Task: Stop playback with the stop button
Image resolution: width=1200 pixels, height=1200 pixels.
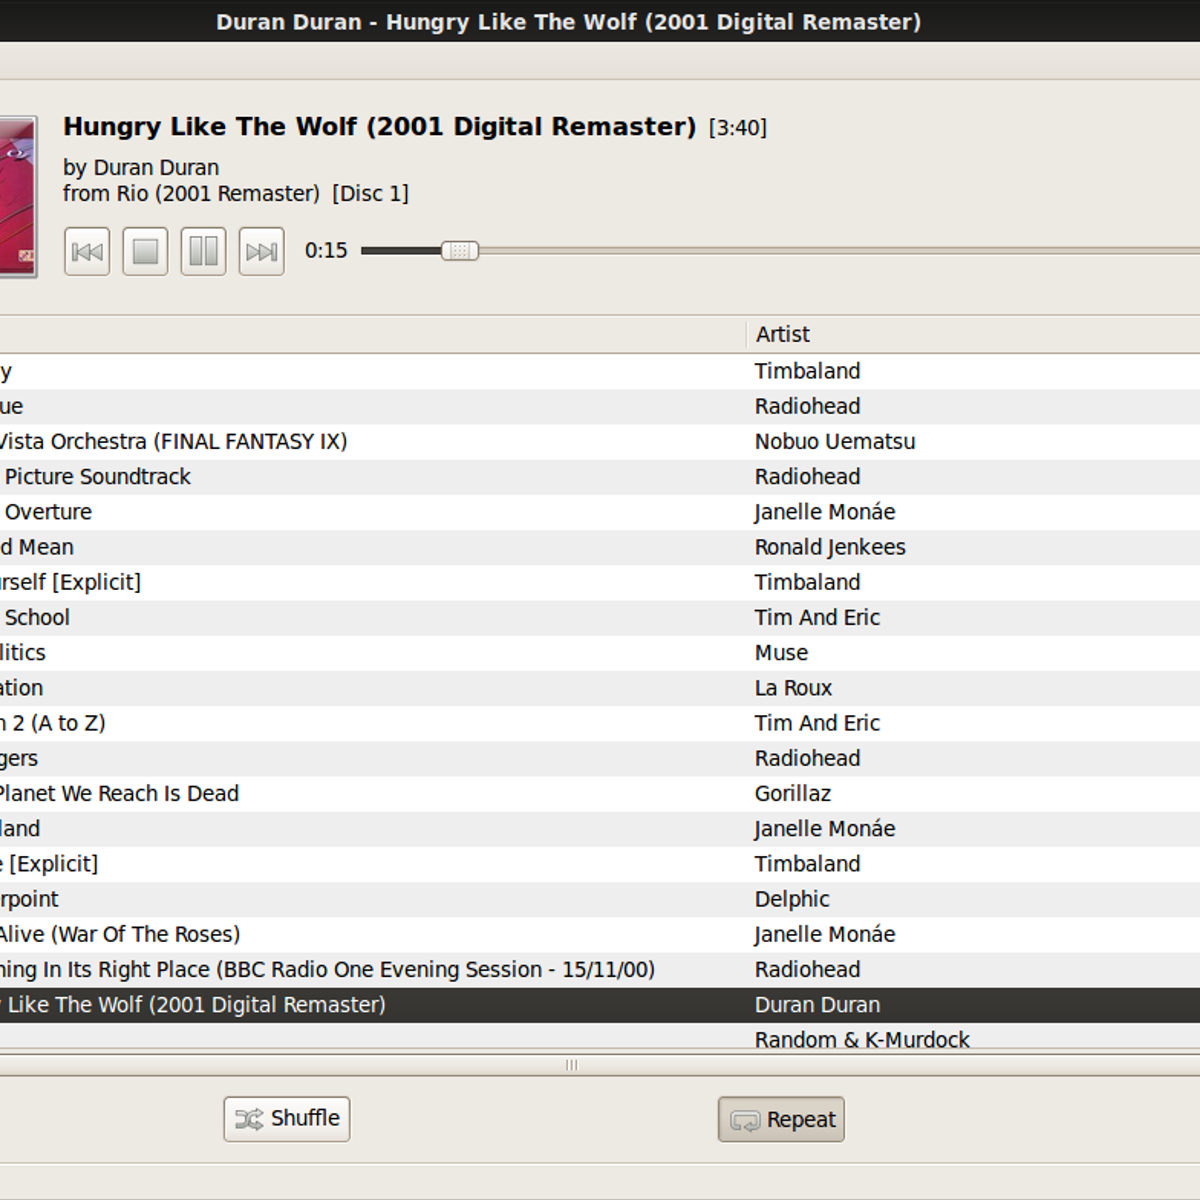Action: [145, 251]
